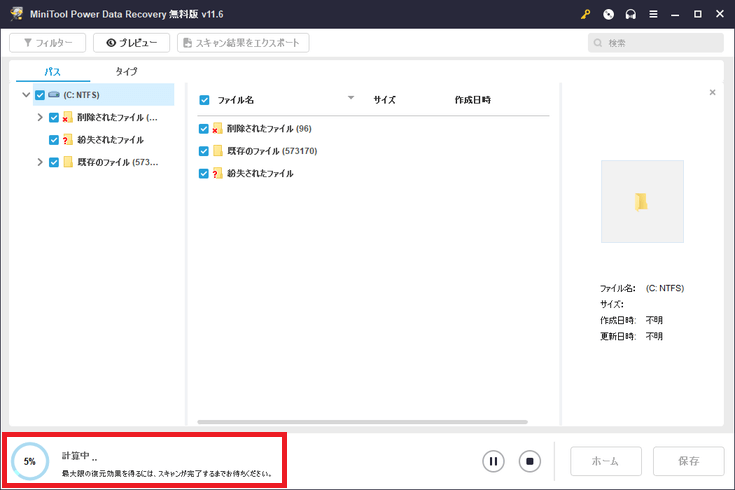Switch to the タイプ tab

pyautogui.click(x=126, y=72)
